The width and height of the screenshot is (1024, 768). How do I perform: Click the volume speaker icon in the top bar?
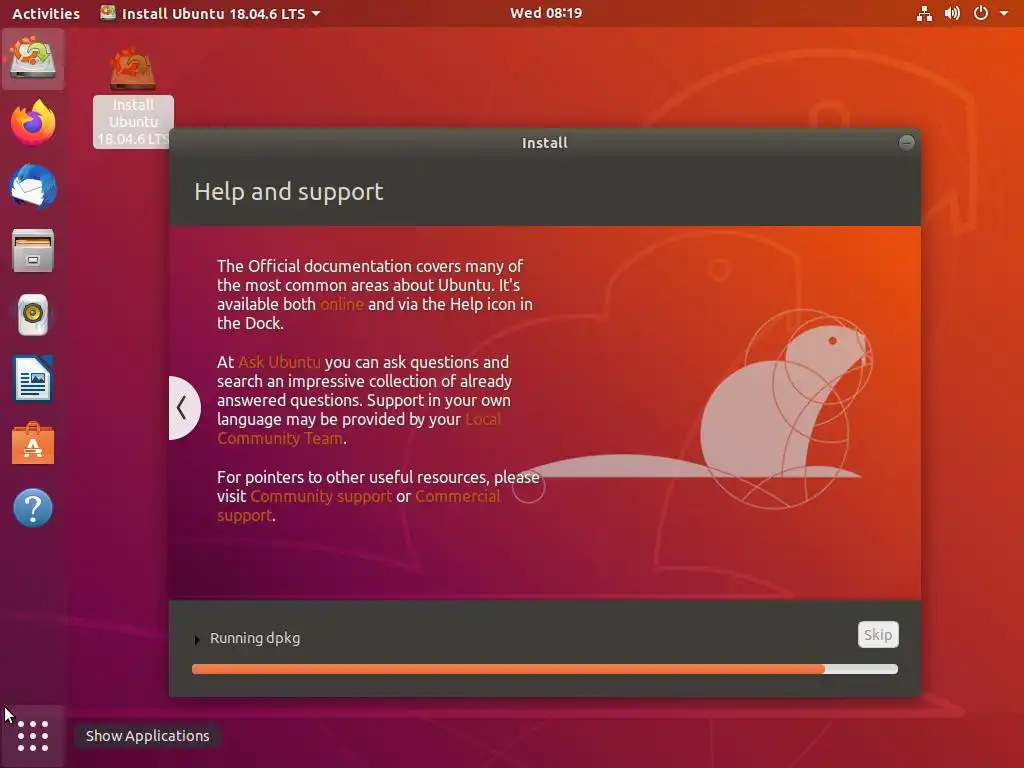pyautogui.click(x=952, y=13)
